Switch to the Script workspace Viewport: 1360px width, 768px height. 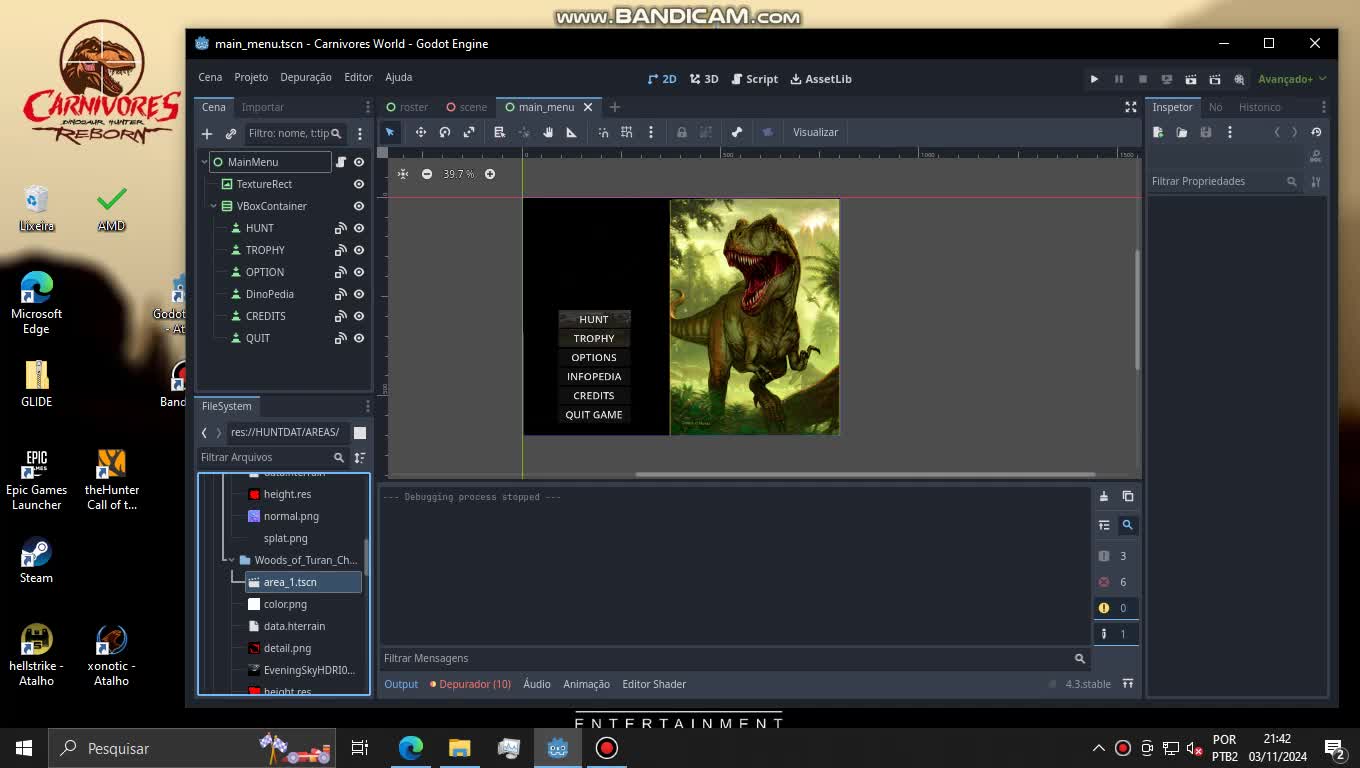click(754, 79)
